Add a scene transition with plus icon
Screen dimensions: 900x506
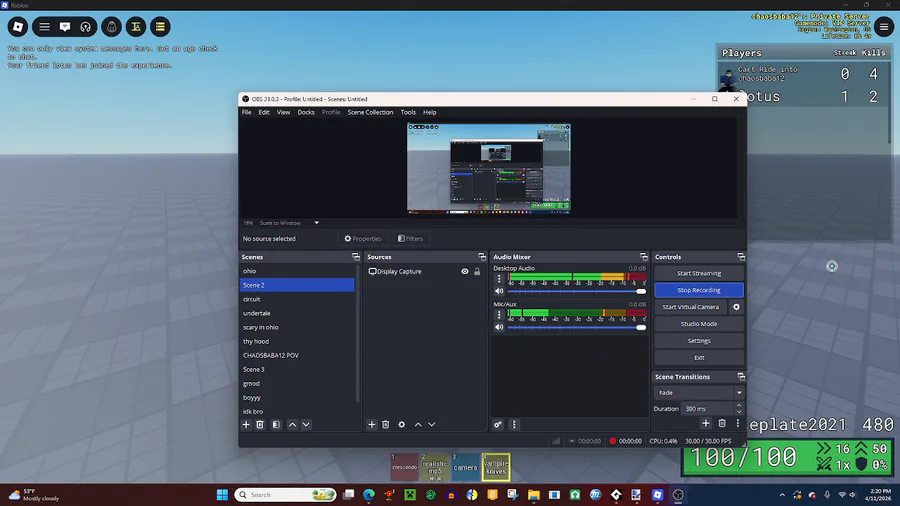(706, 423)
